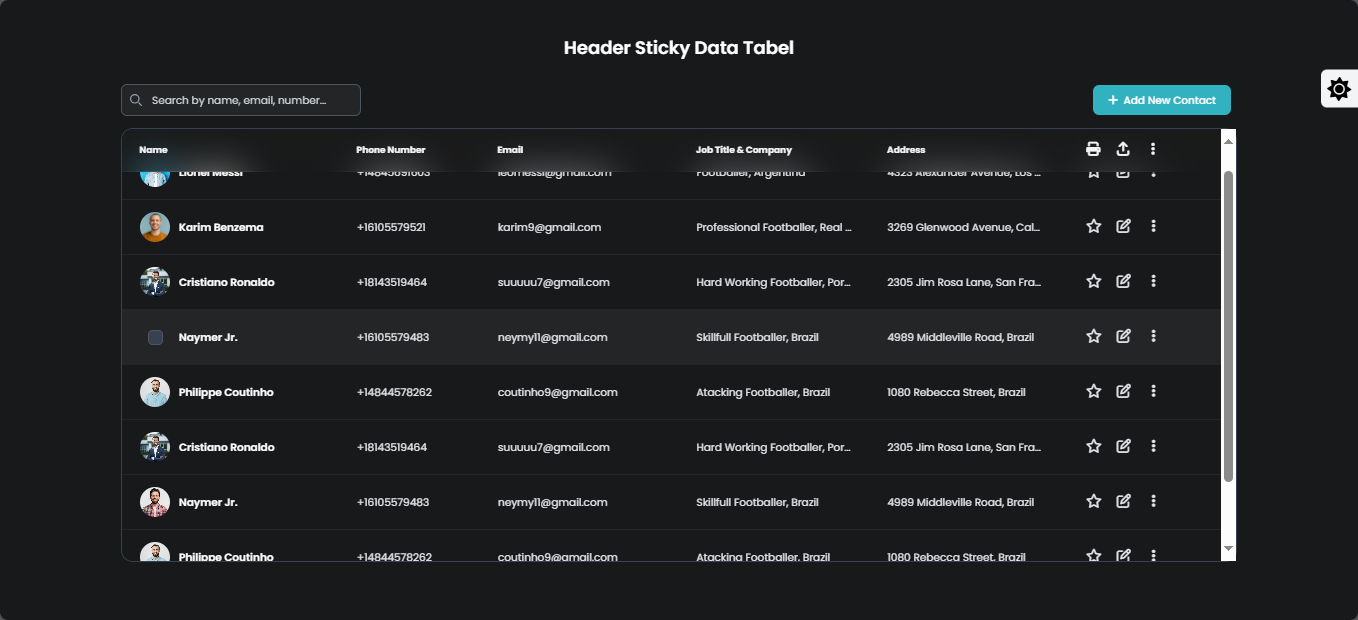Open the table header three-dot menu
The width and height of the screenshot is (1358, 620).
click(x=1153, y=149)
